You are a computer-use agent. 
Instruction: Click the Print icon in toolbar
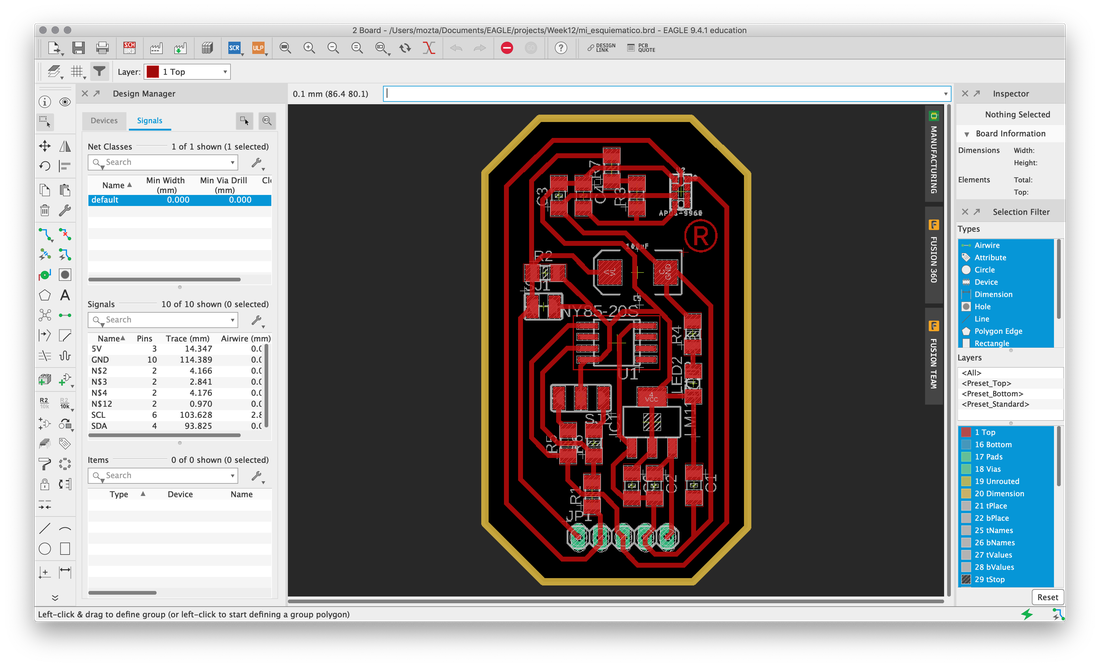tap(102, 48)
